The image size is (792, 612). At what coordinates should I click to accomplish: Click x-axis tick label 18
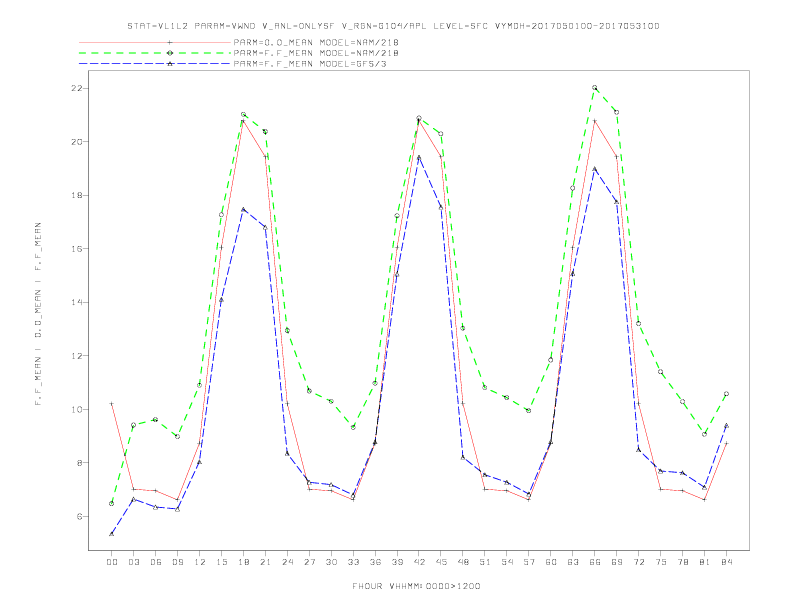point(243,562)
